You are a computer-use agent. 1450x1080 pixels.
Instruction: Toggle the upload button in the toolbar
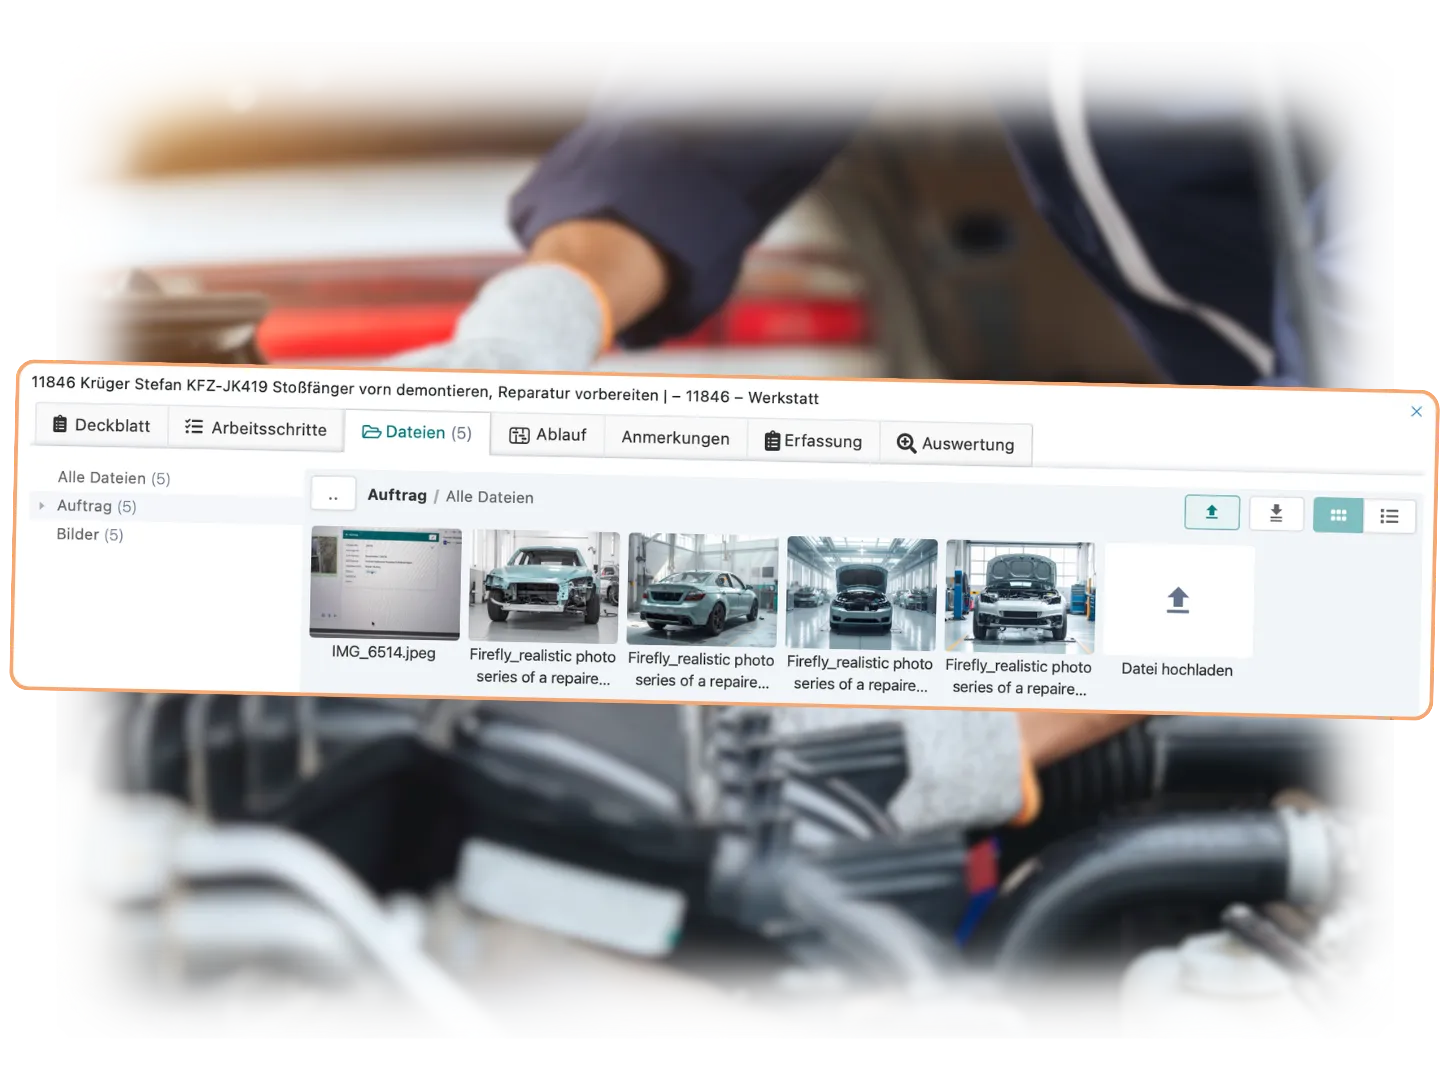(1212, 511)
